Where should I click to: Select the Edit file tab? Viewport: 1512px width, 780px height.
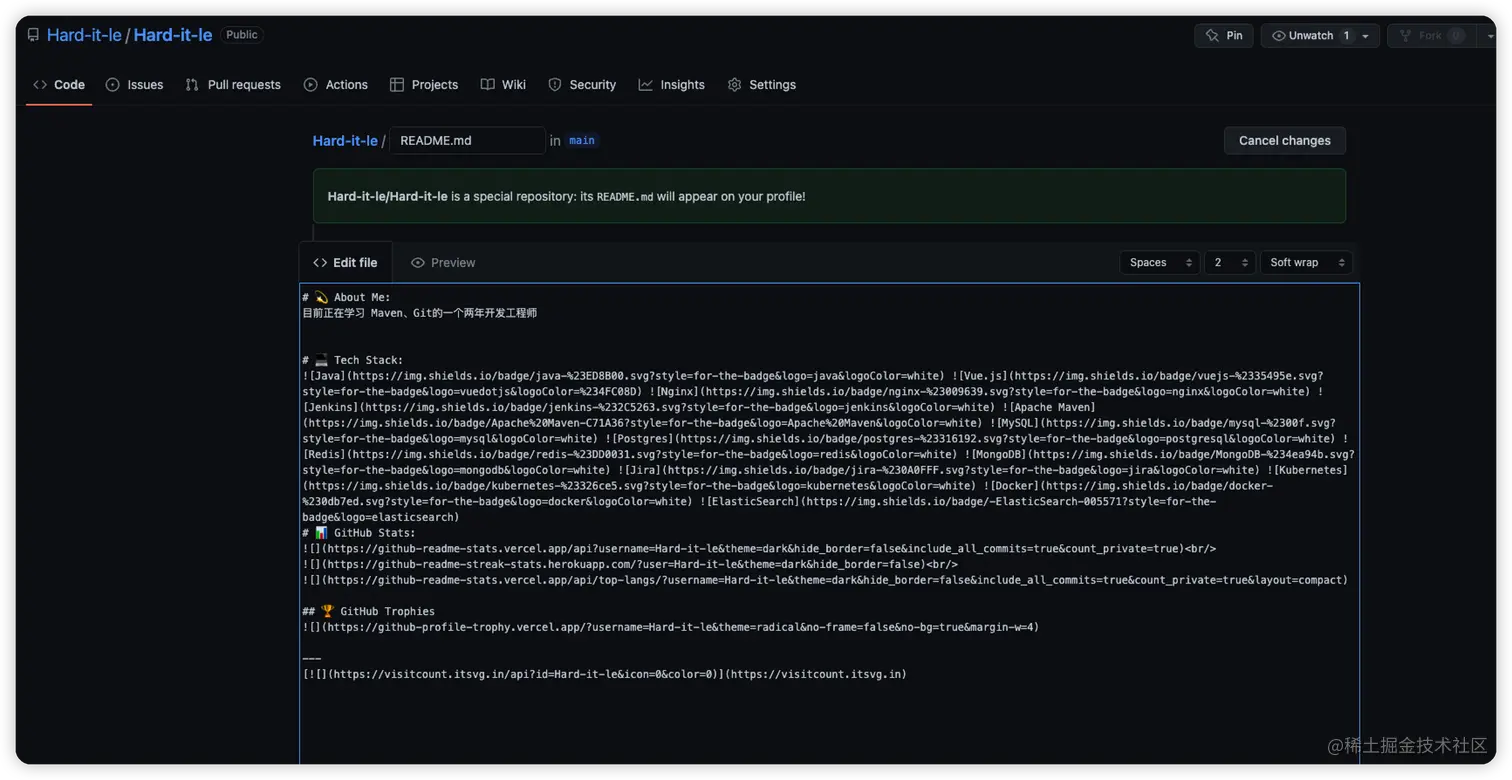[345, 263]
